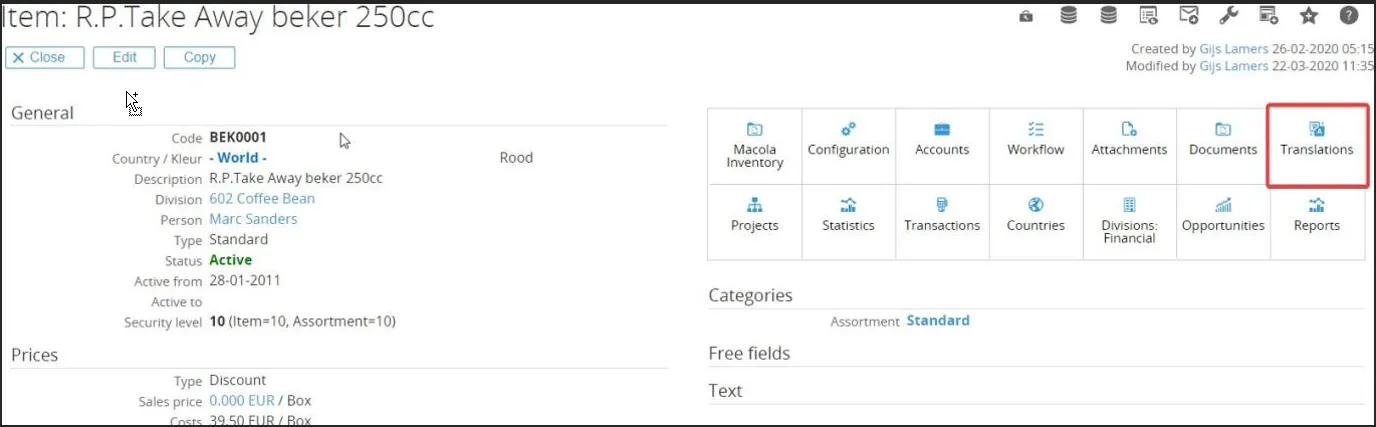Click the Copy button
1376x427 pixels.
pyautogui.click(x=199, y=57)
